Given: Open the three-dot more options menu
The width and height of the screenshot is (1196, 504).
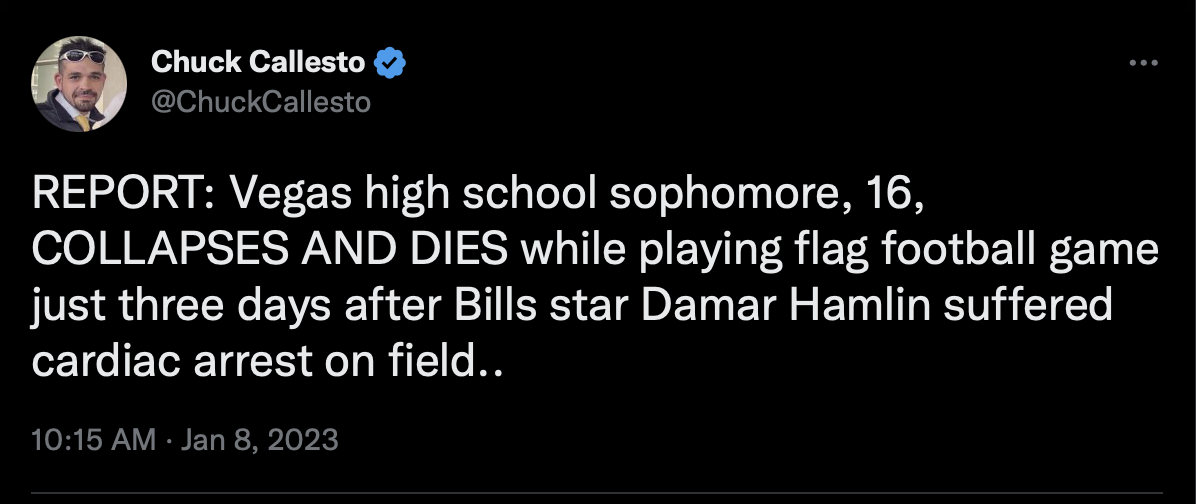Looking at the screenshot, I should (1143, 63).
